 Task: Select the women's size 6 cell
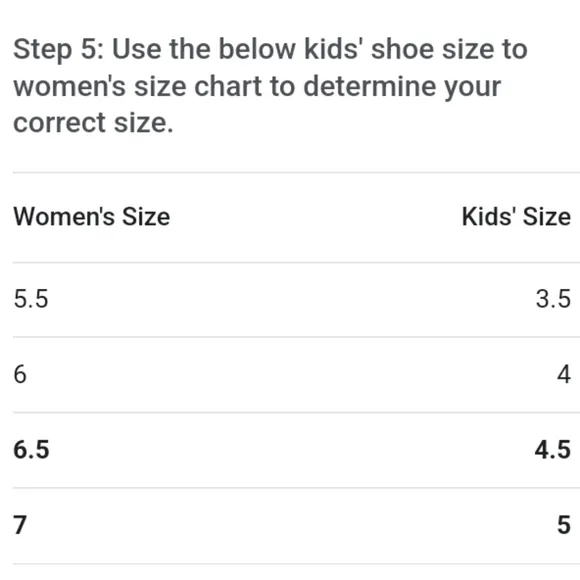point(20,374)
